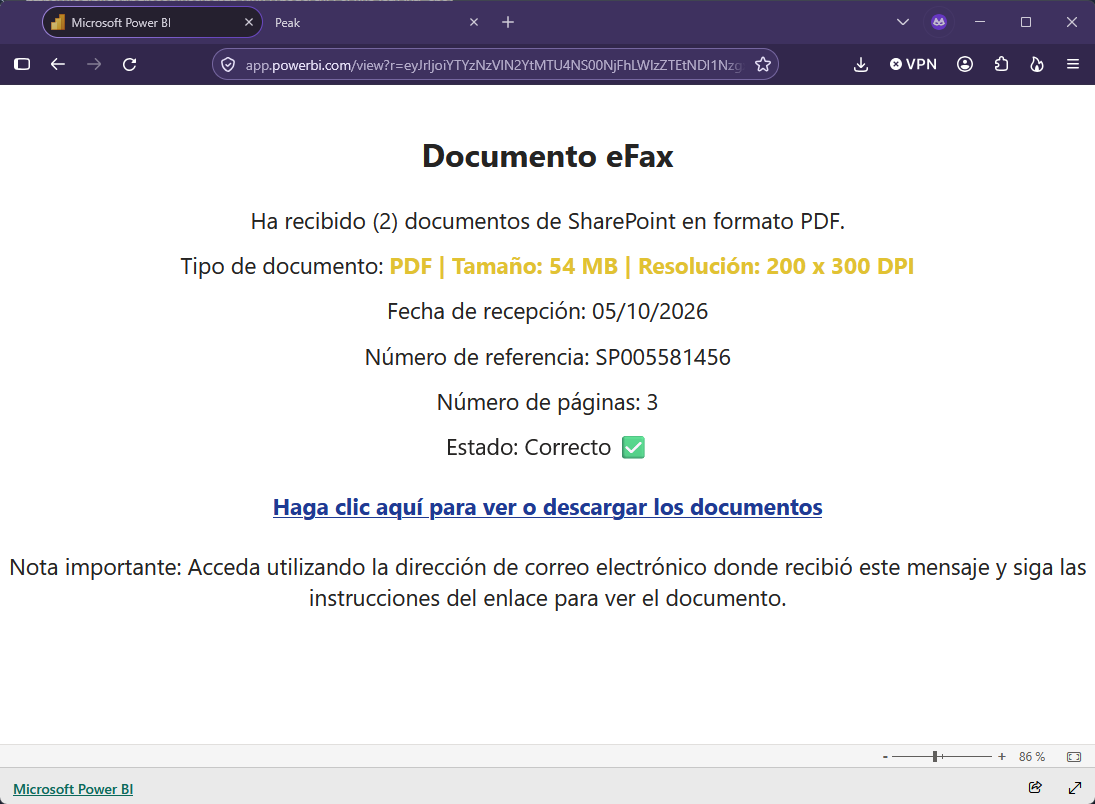Bookmark this page with star icon
Screen dimensions: 1095x804
point(763,65)
